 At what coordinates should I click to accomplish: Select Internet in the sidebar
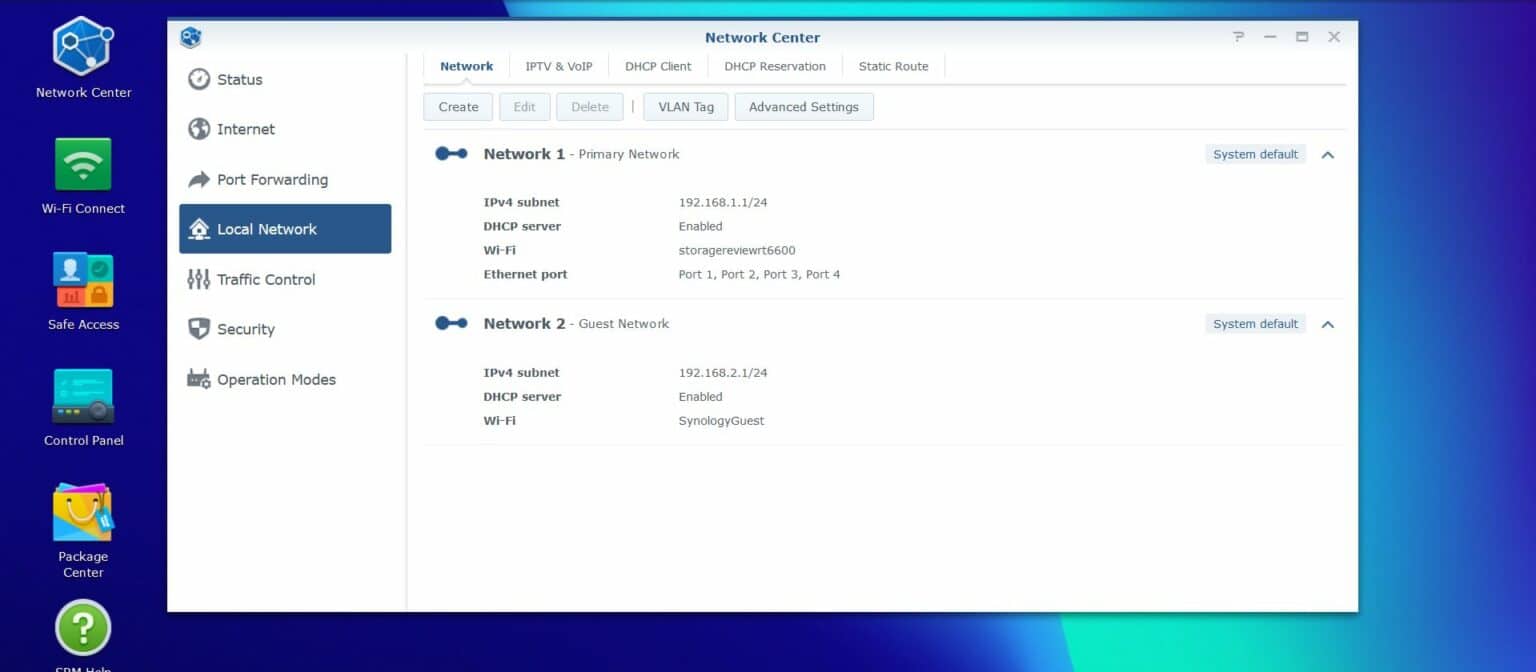pos(285,129)
